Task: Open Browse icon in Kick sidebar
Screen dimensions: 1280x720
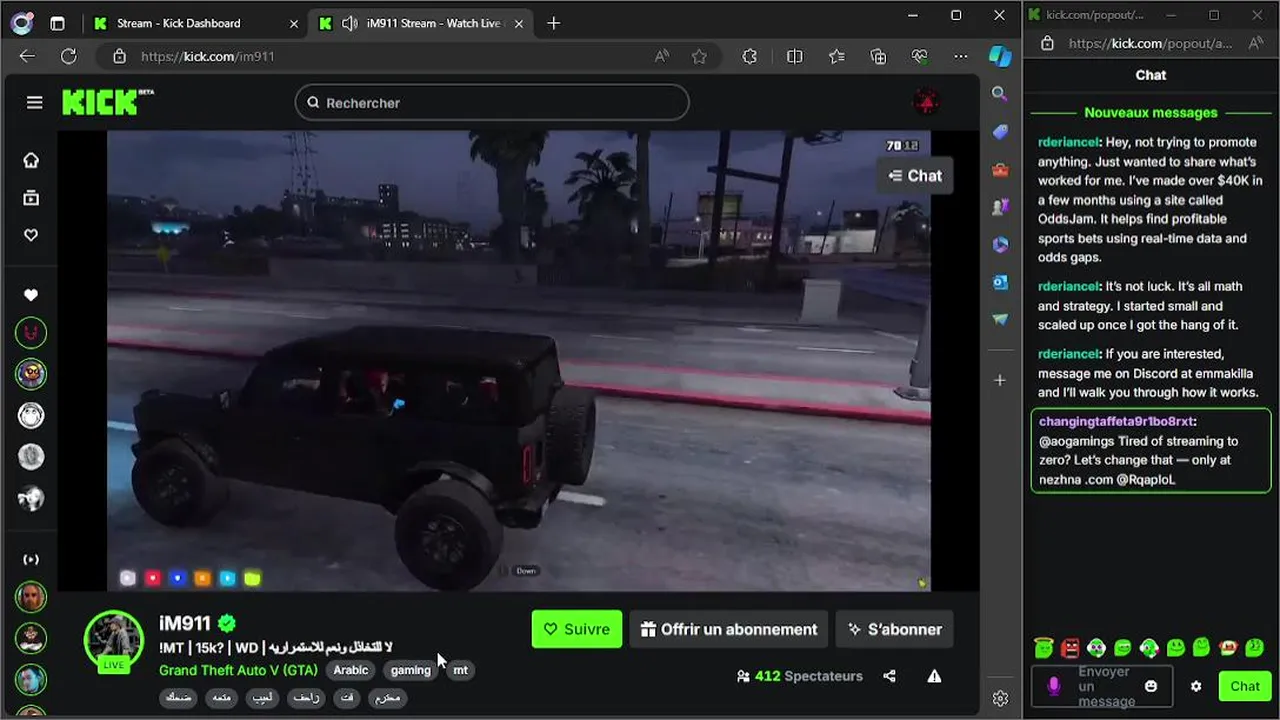Action: [31, 198]
